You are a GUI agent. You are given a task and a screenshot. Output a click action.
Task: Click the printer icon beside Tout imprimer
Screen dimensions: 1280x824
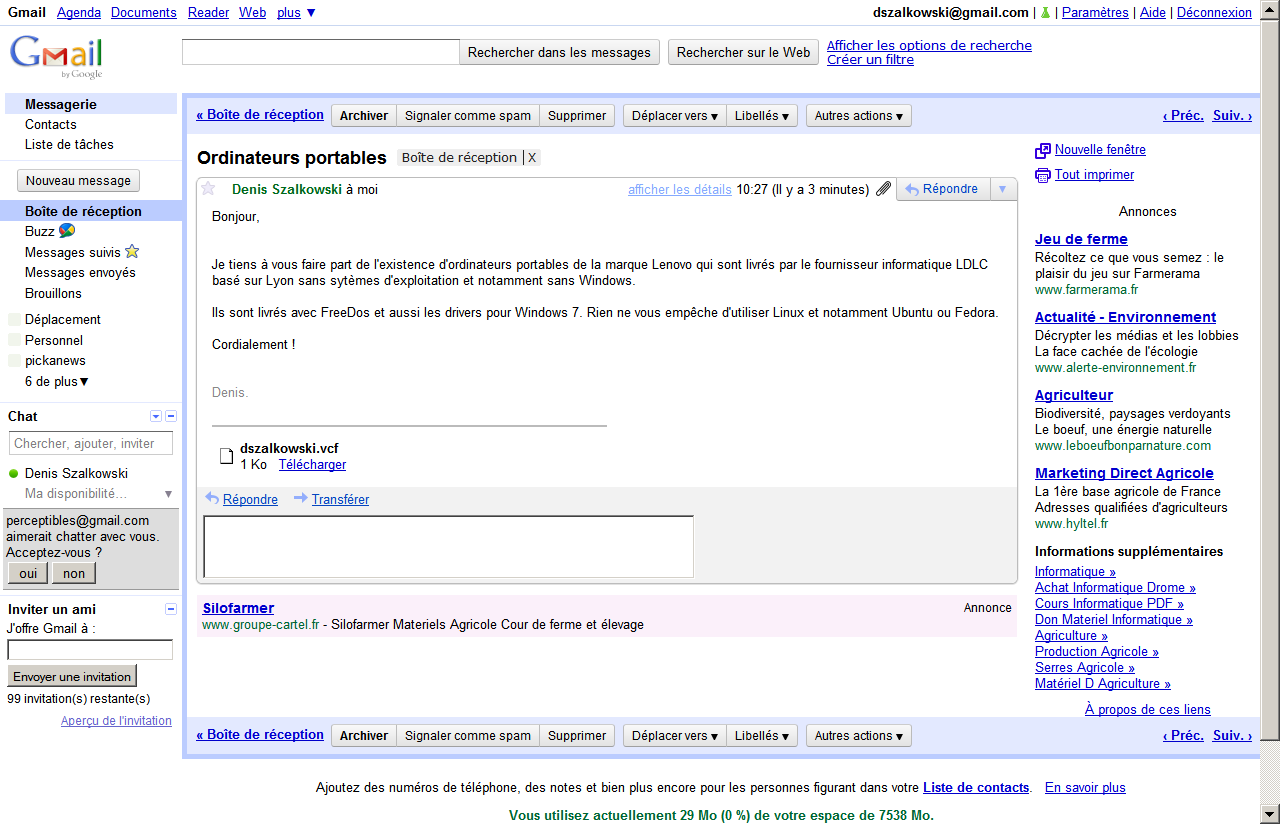pyautogui.click(x=1043, y=175)
